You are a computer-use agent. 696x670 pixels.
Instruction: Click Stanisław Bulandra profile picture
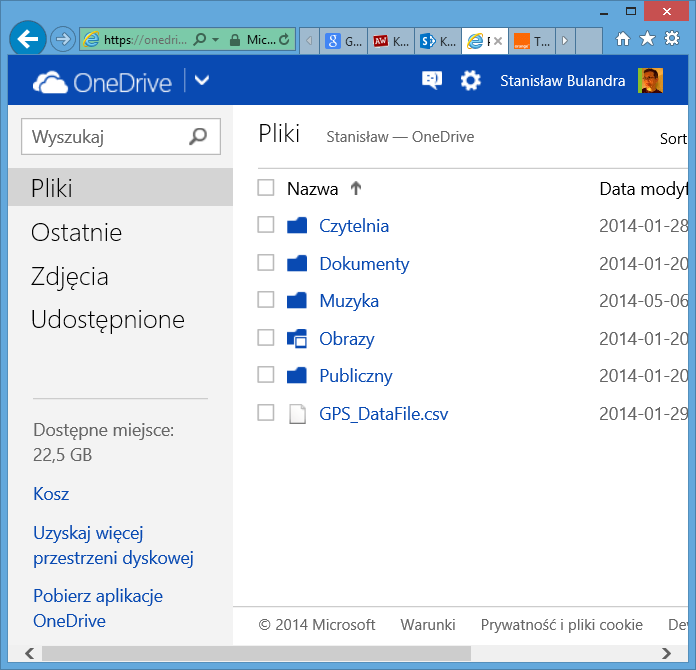click(x=650, y=81)
